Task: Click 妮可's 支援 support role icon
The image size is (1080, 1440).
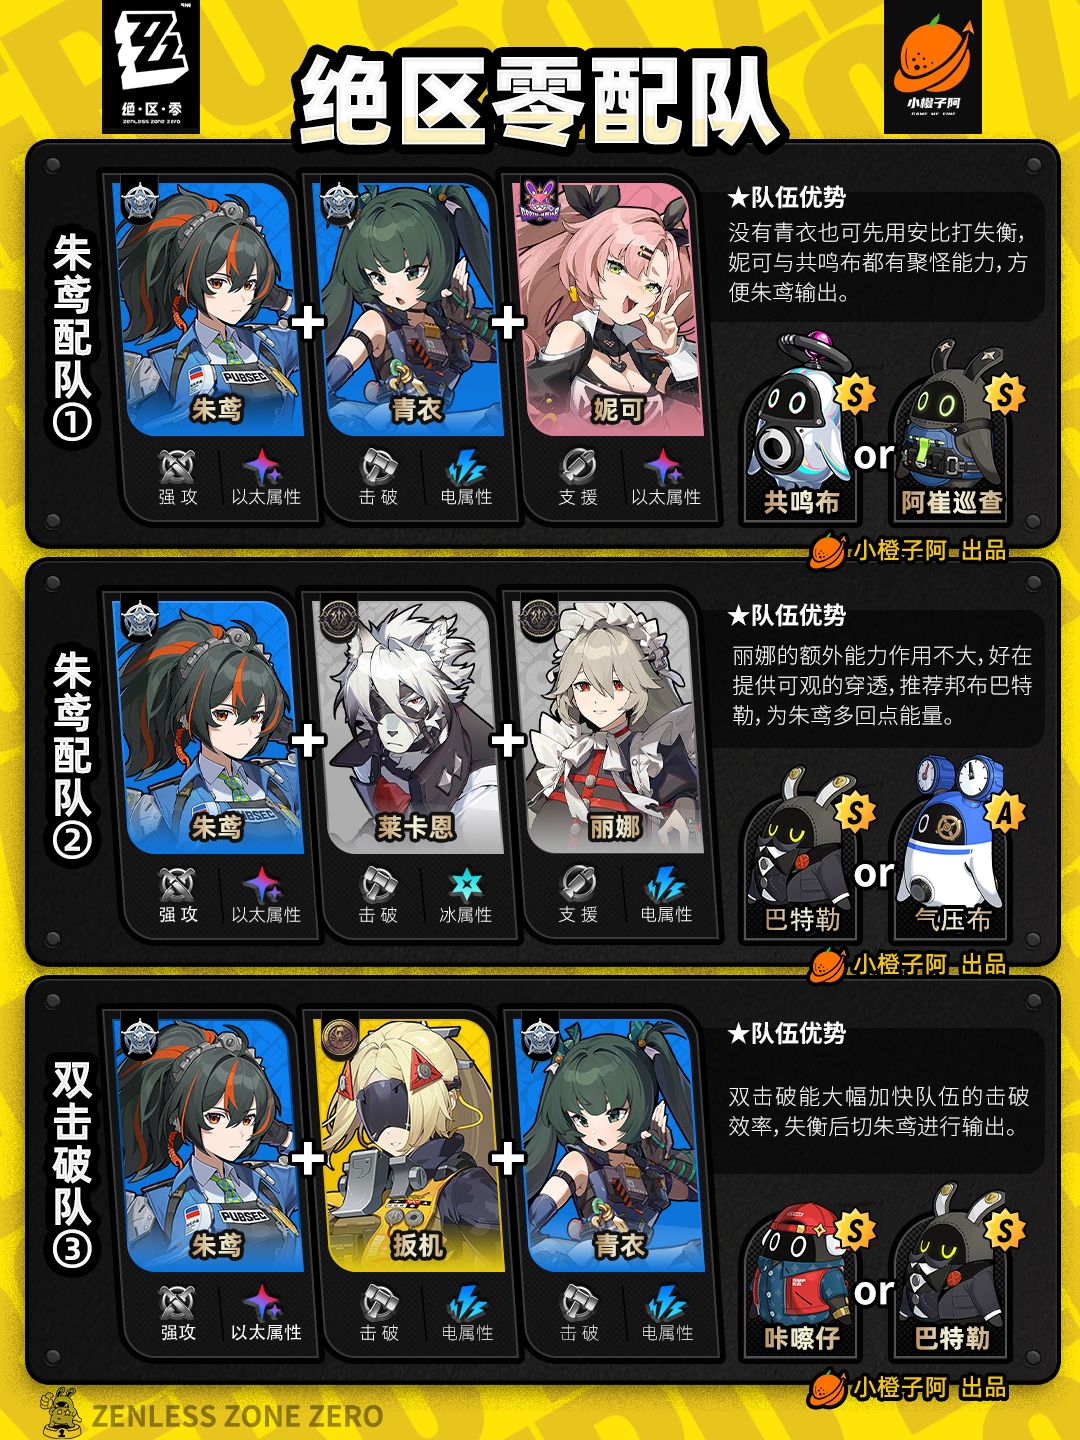Action: [x=578, y=467]
